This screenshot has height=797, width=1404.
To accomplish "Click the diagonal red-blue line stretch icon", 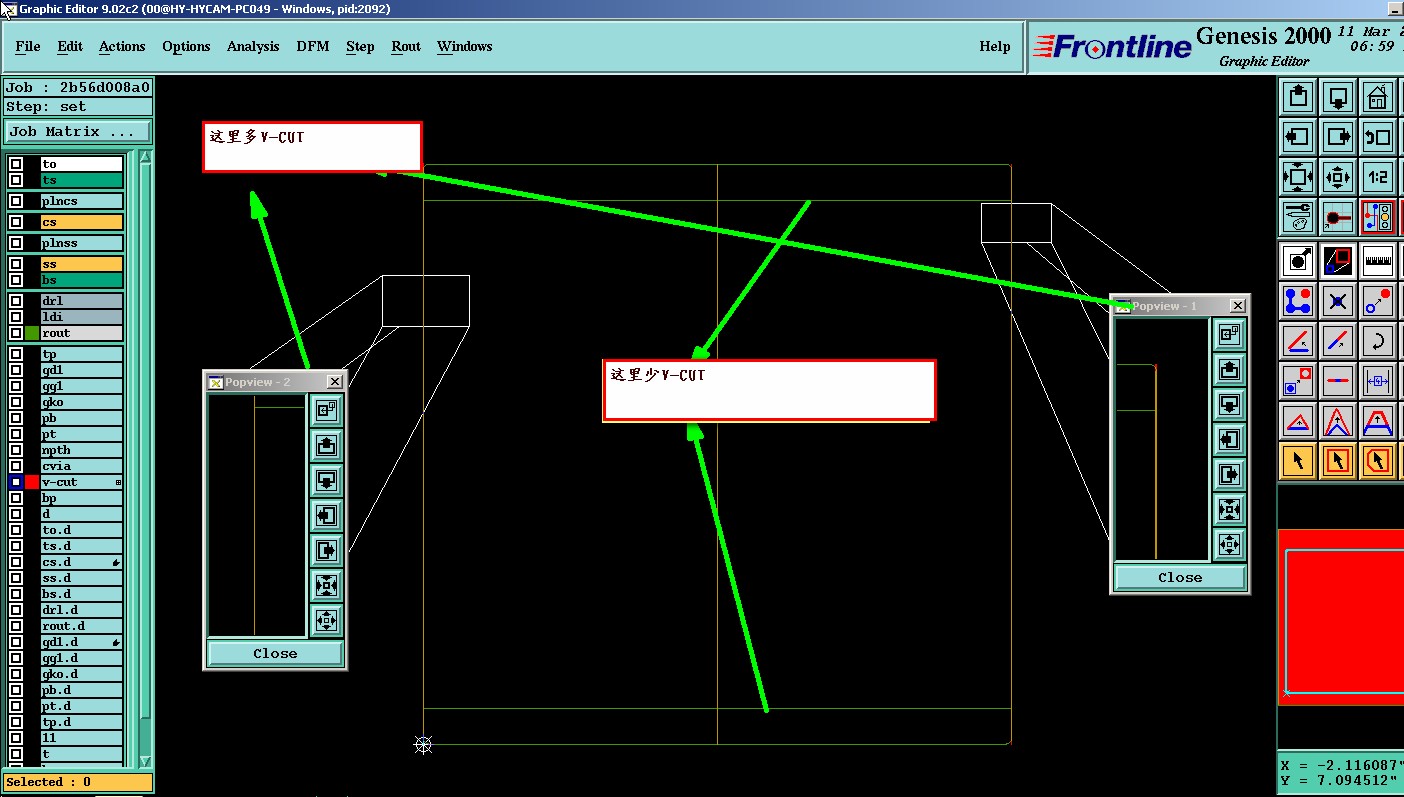I will pos(1338,341).
